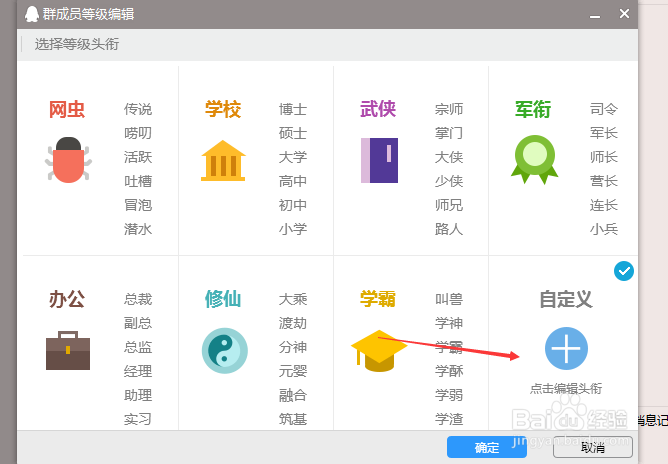Screen dimensions: 668x464
Task: Click the 少侠 level label
Action: point(449,181)
